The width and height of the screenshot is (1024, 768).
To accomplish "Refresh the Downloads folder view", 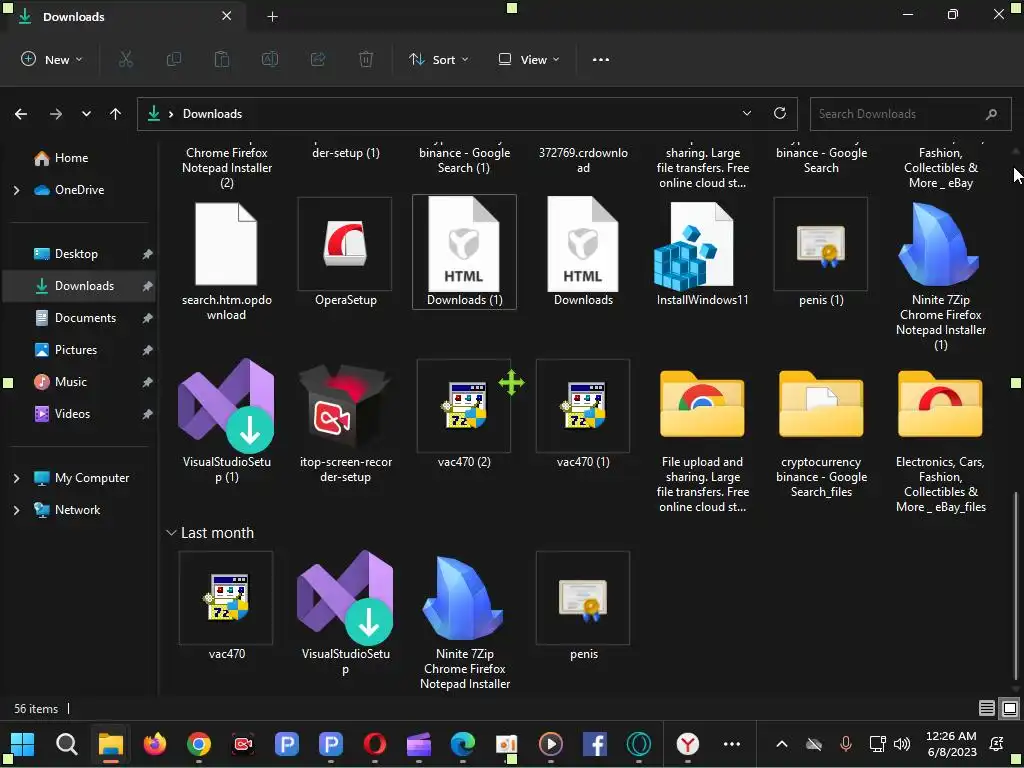I will [780, 113].
